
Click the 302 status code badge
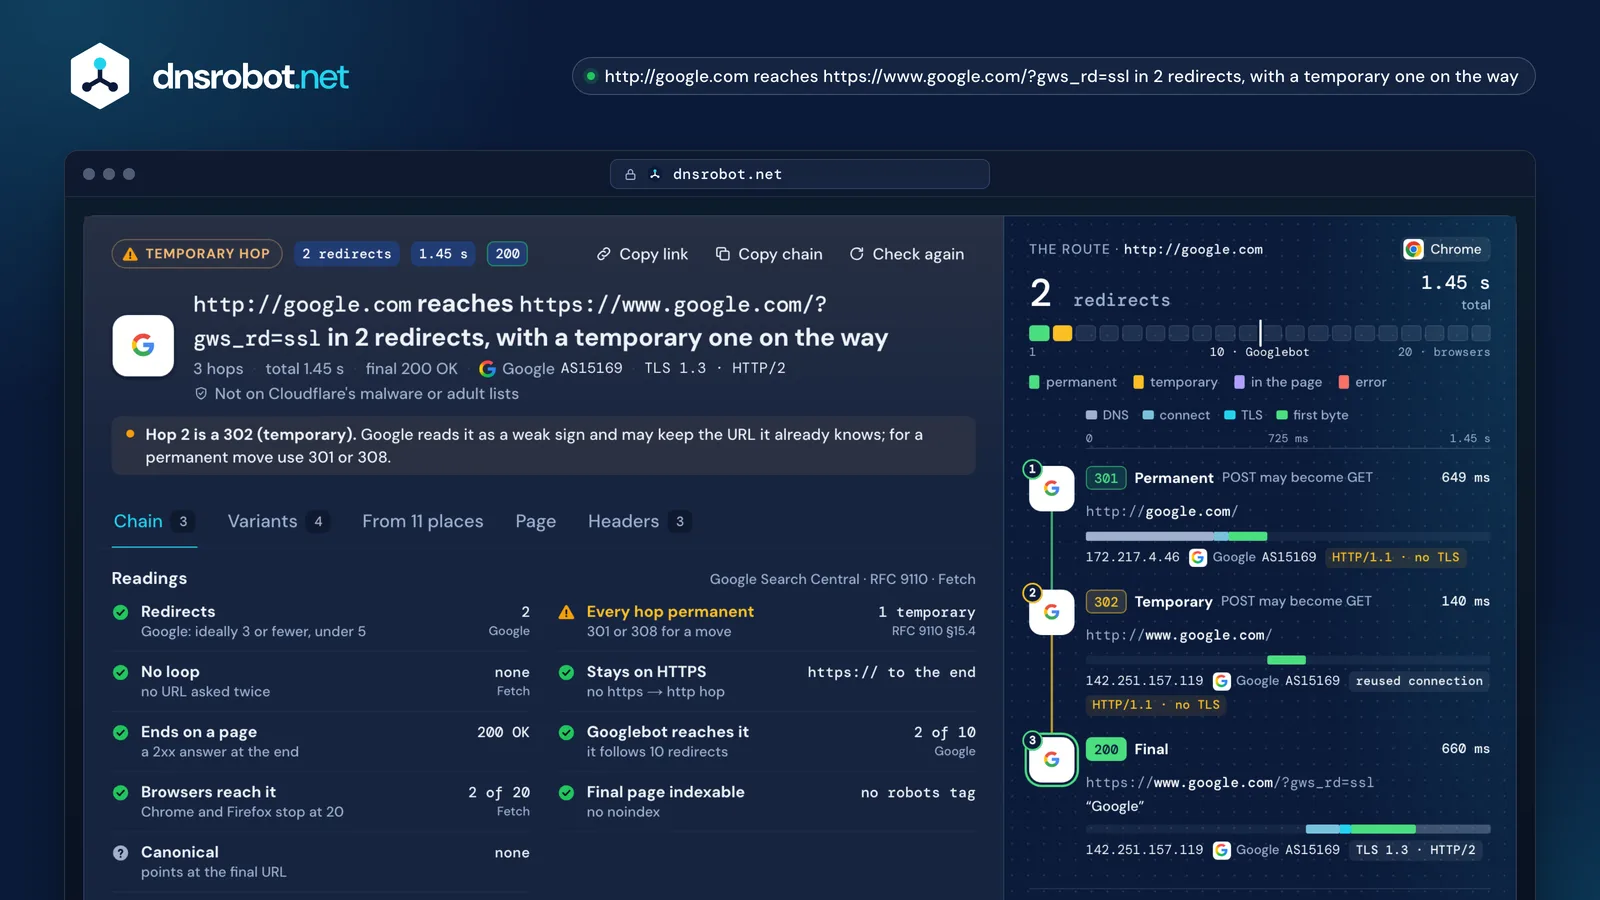point(1106,602)
